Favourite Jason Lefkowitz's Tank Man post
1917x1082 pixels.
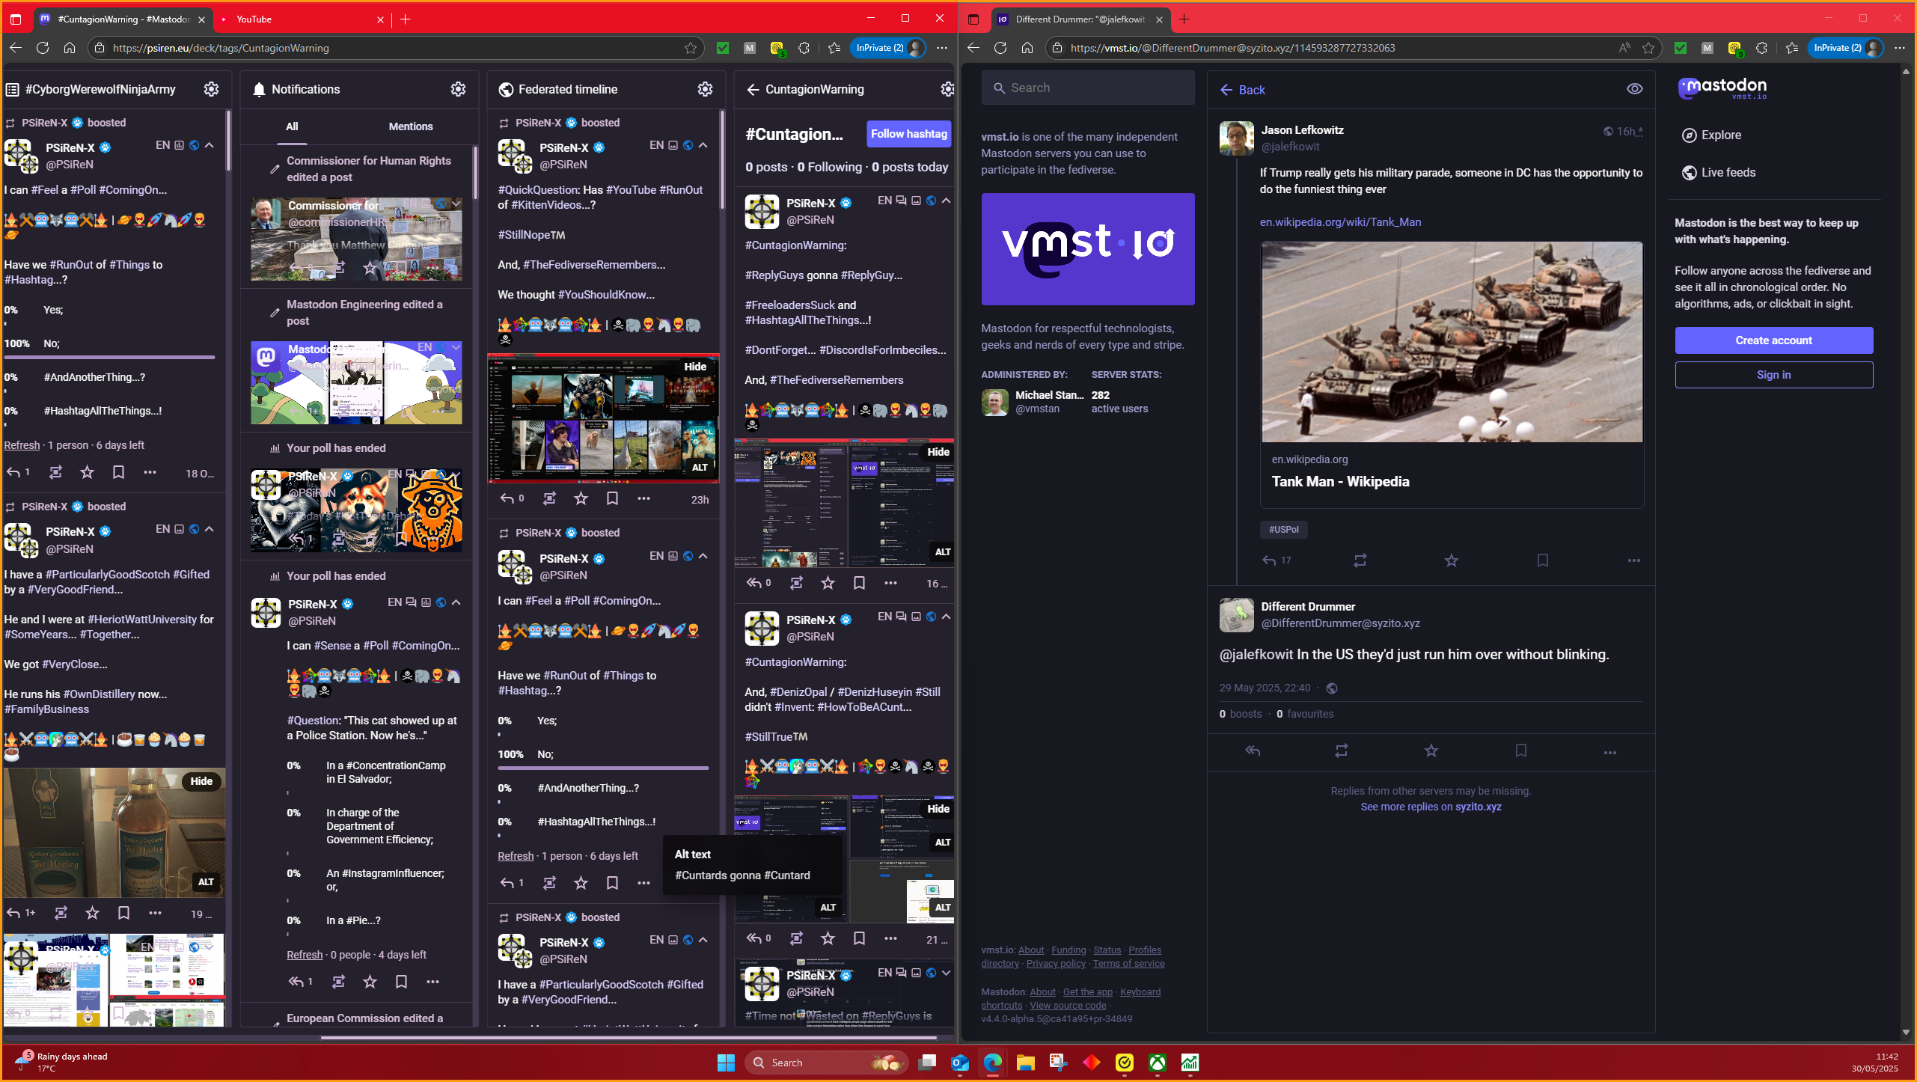click(1451, 561)
